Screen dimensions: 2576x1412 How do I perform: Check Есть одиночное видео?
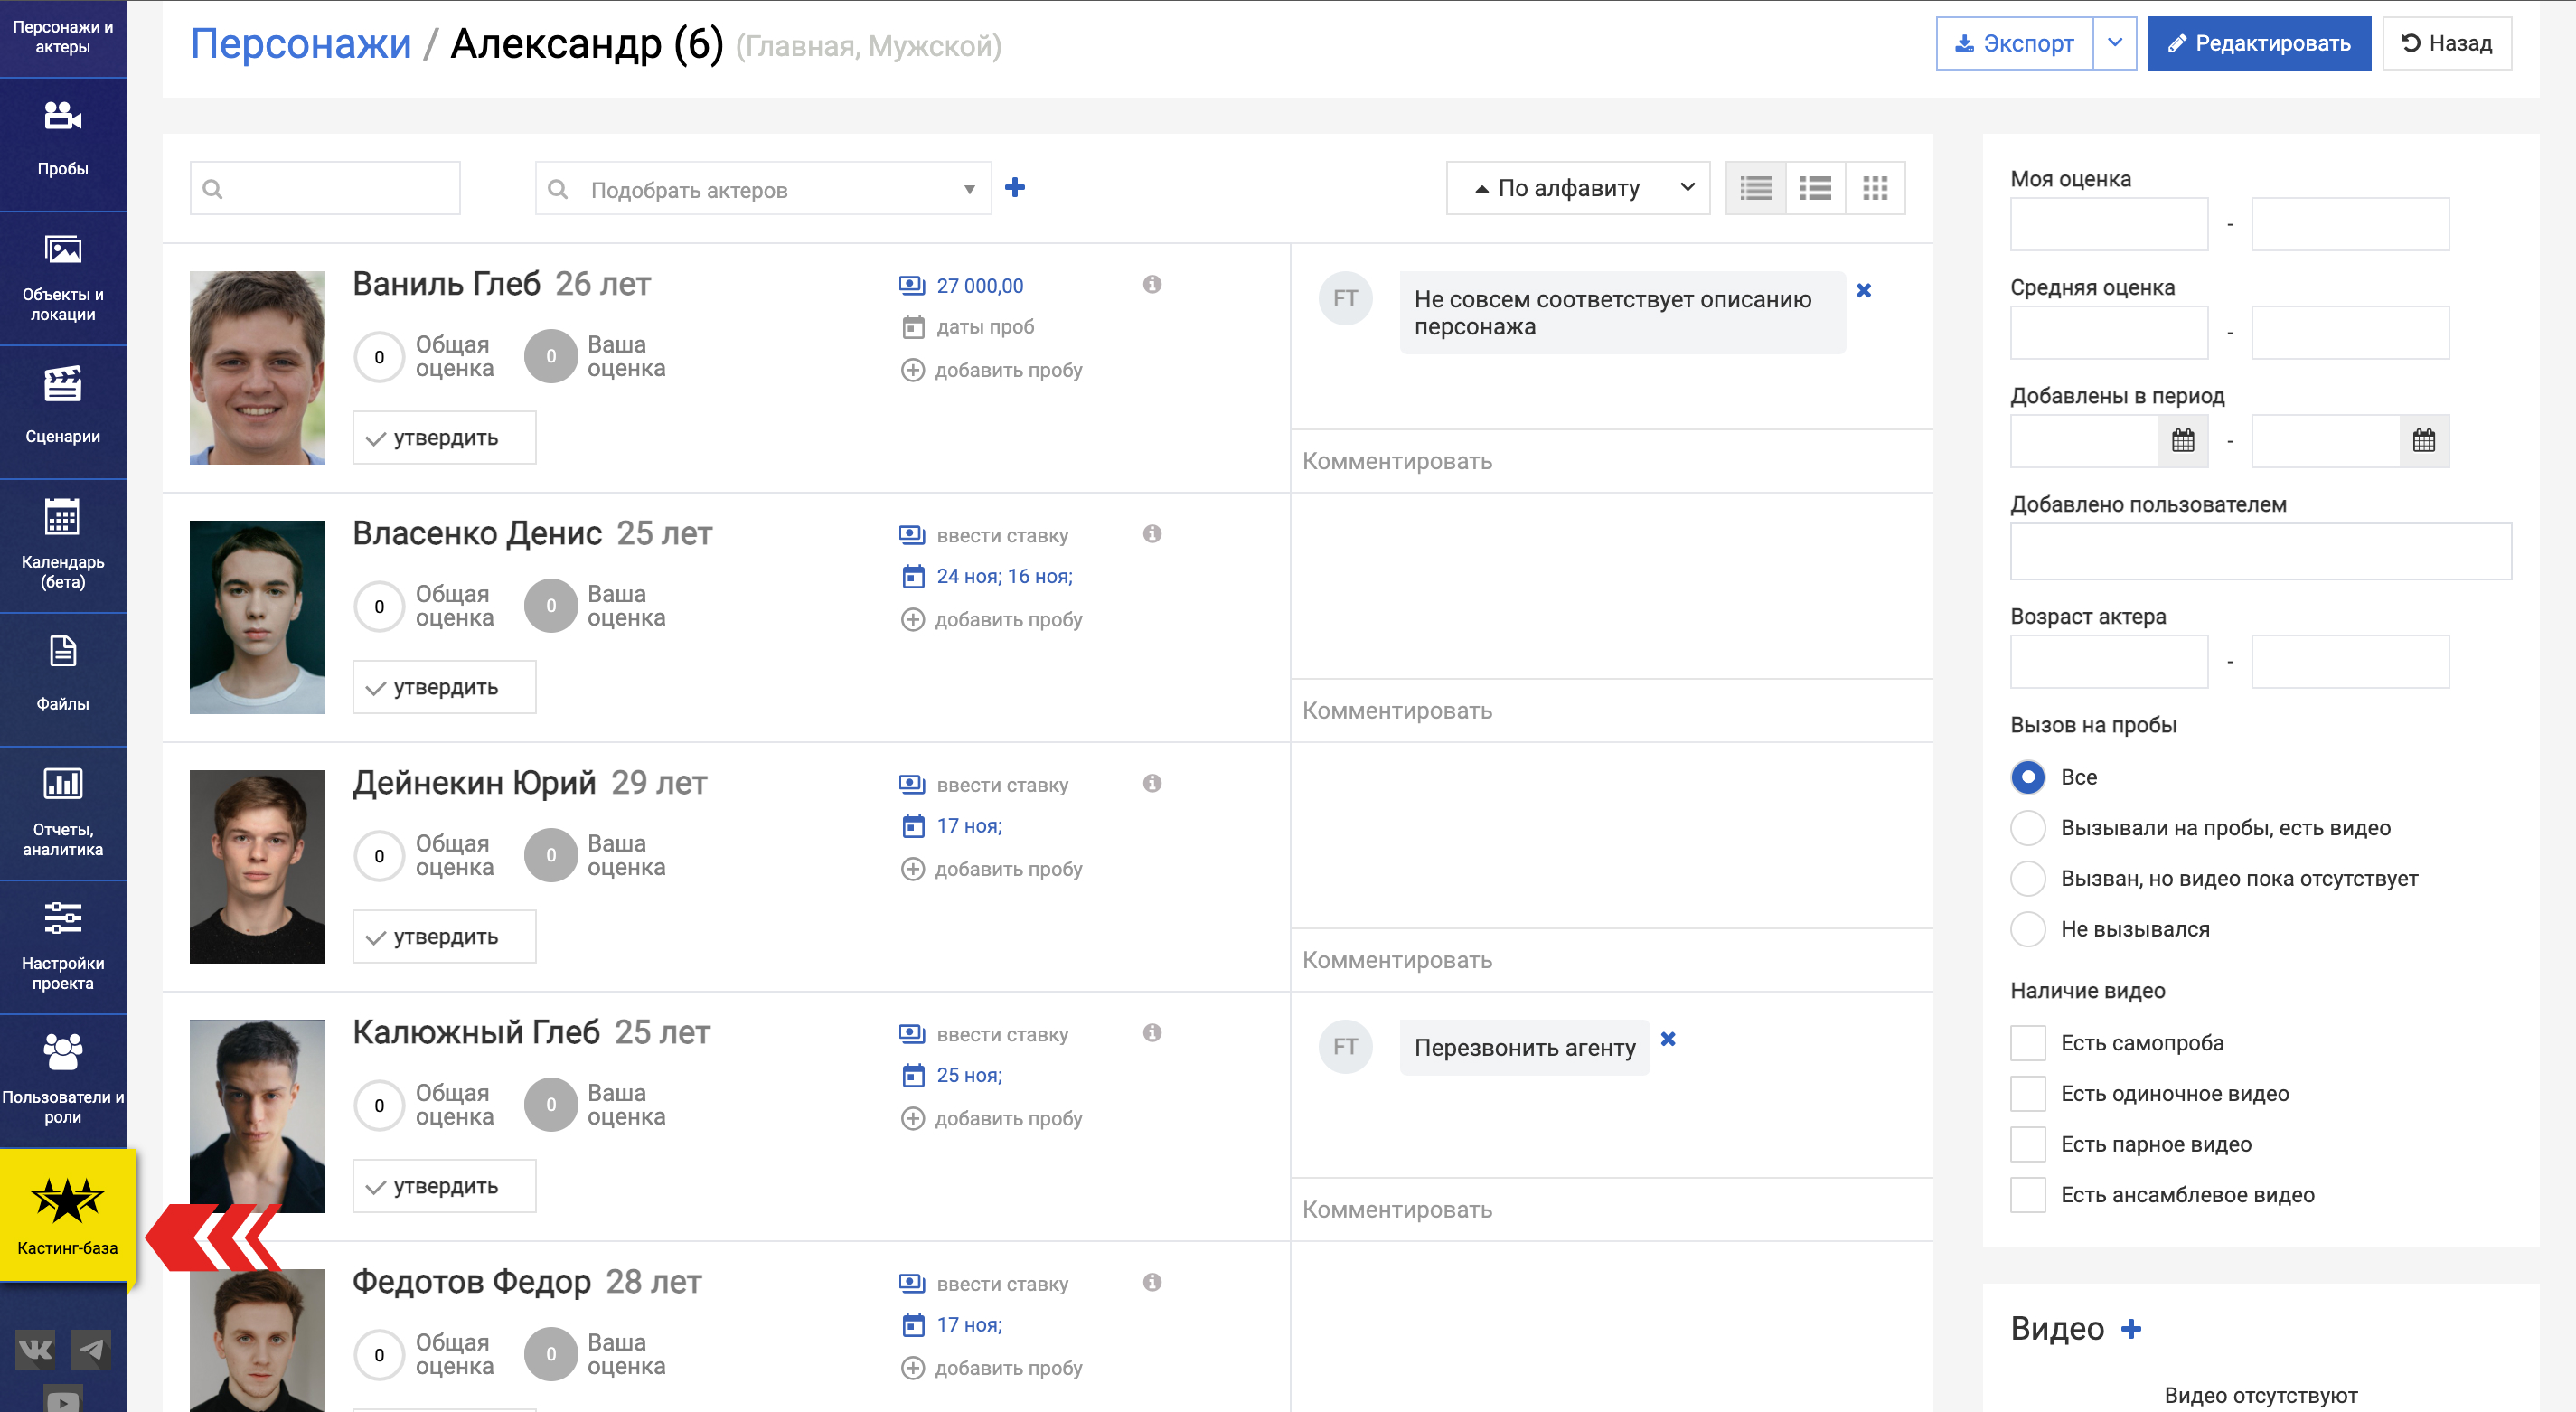[x=2028, y=1094]
